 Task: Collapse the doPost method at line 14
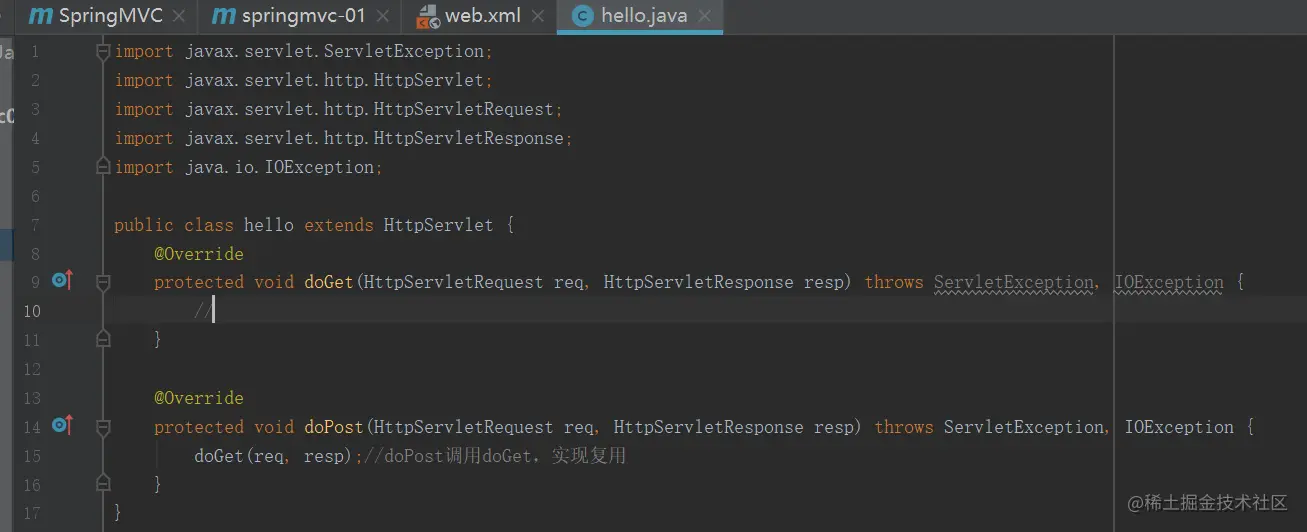coord(102,428)
